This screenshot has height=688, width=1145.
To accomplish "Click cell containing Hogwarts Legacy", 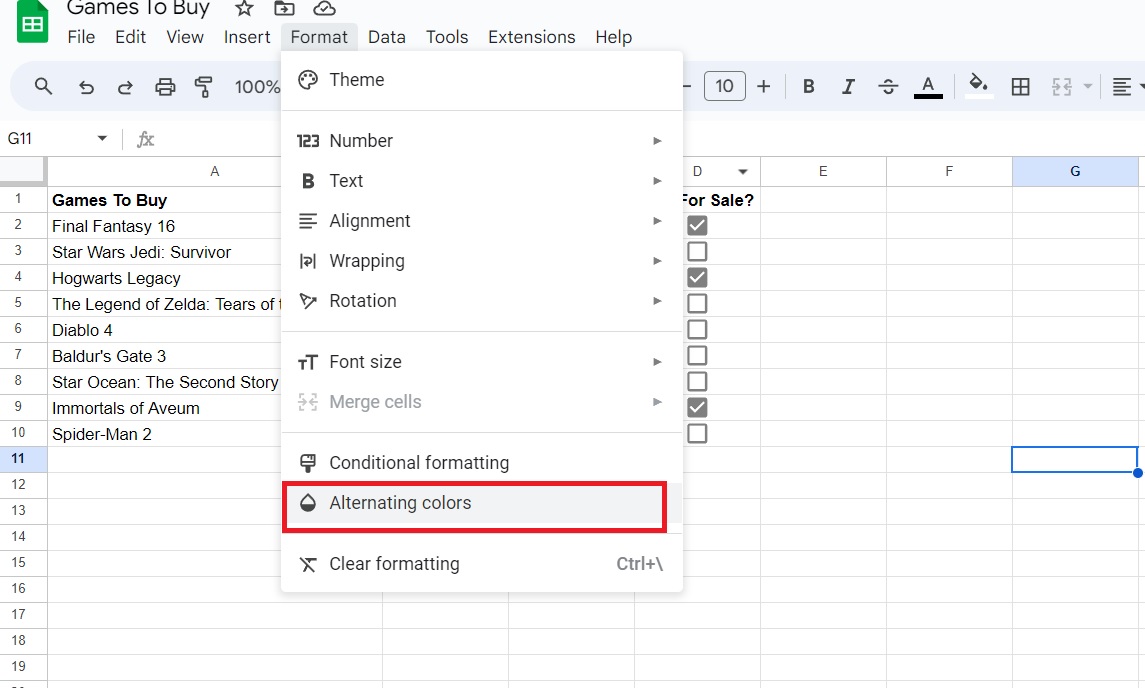I will [165, 278].
